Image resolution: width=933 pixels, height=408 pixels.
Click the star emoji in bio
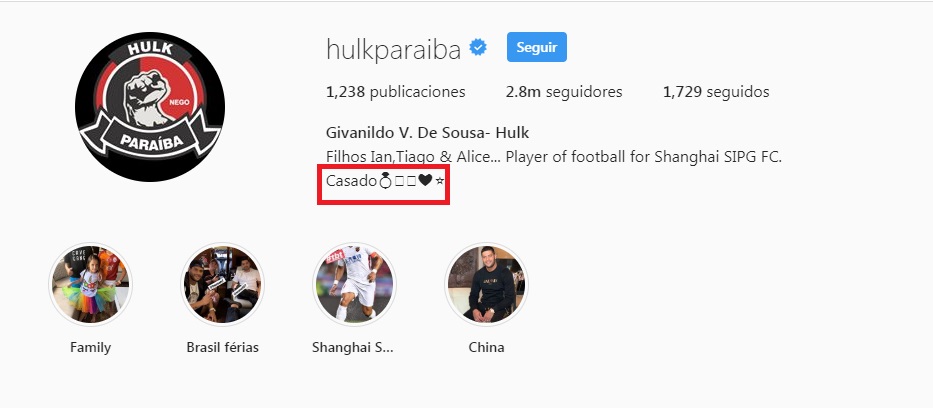pyautogui.click(x=440, y=181)
